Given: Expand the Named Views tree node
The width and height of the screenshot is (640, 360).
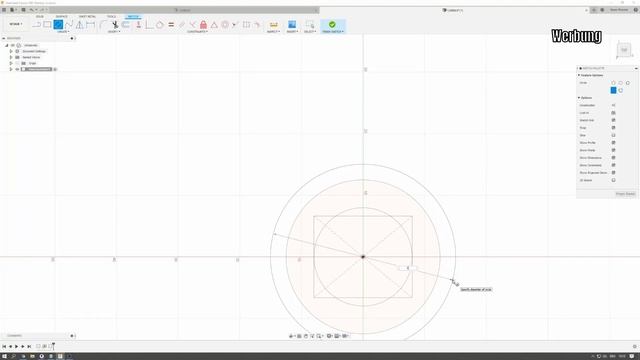Looking at the screenshot, I should point(11,58).
